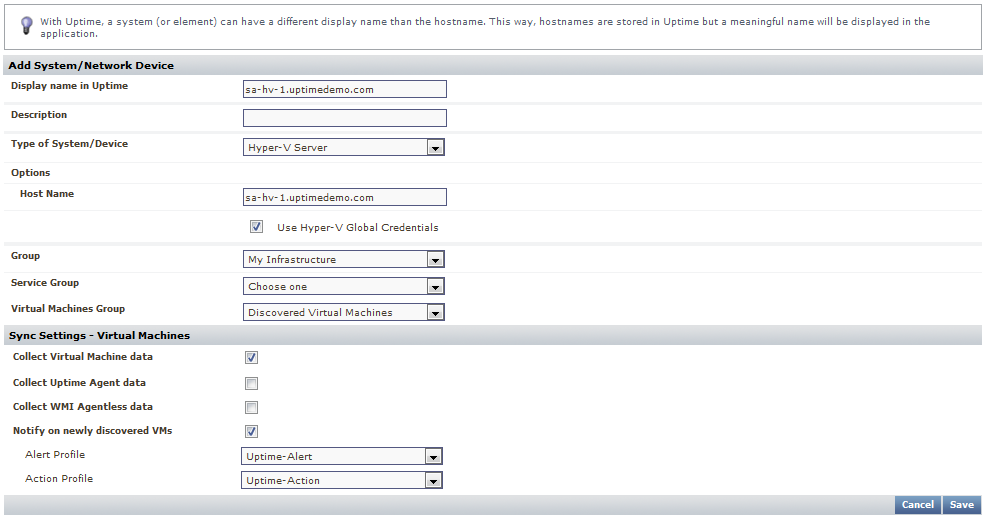The height and width of the screenshot is (517, 984).
Task: Open Type of System/Device dropdown
Action: click(x=344, y=147)
